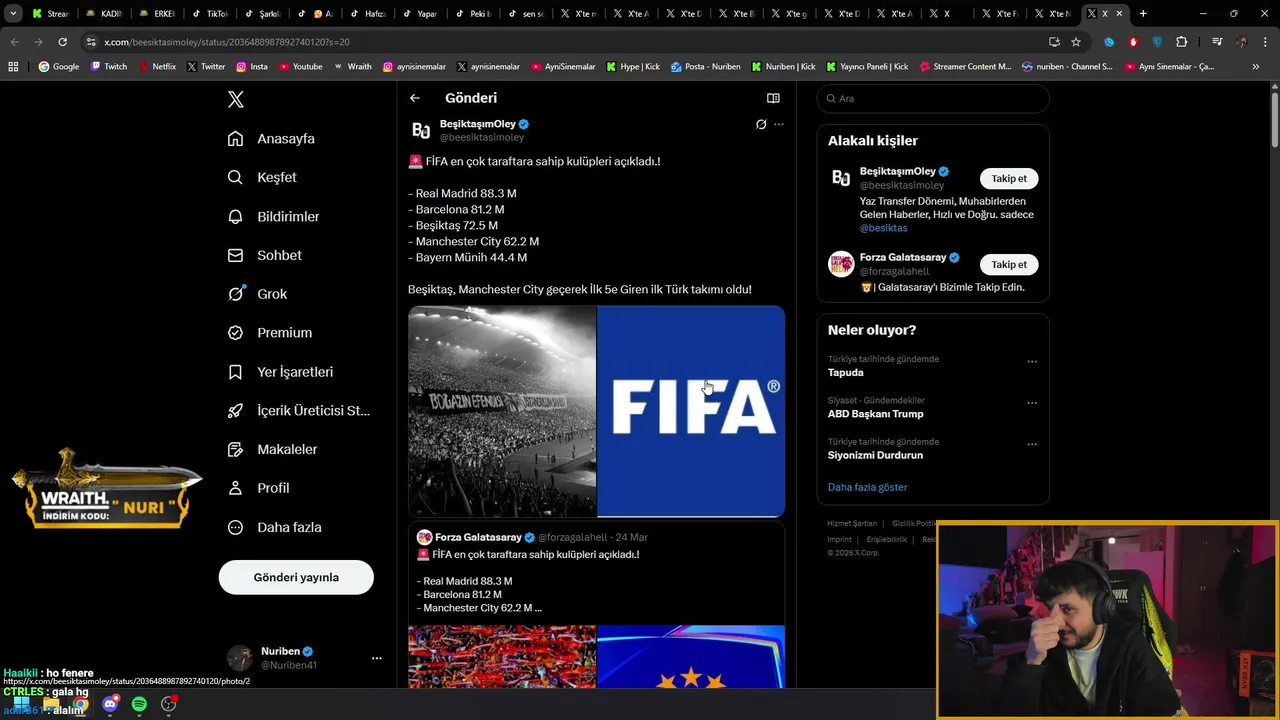The width and height of the screenshot is (1280, 720).
Task: Open Spotify from the taskbar
Action: pyautogui.click(x=139, y=704)
